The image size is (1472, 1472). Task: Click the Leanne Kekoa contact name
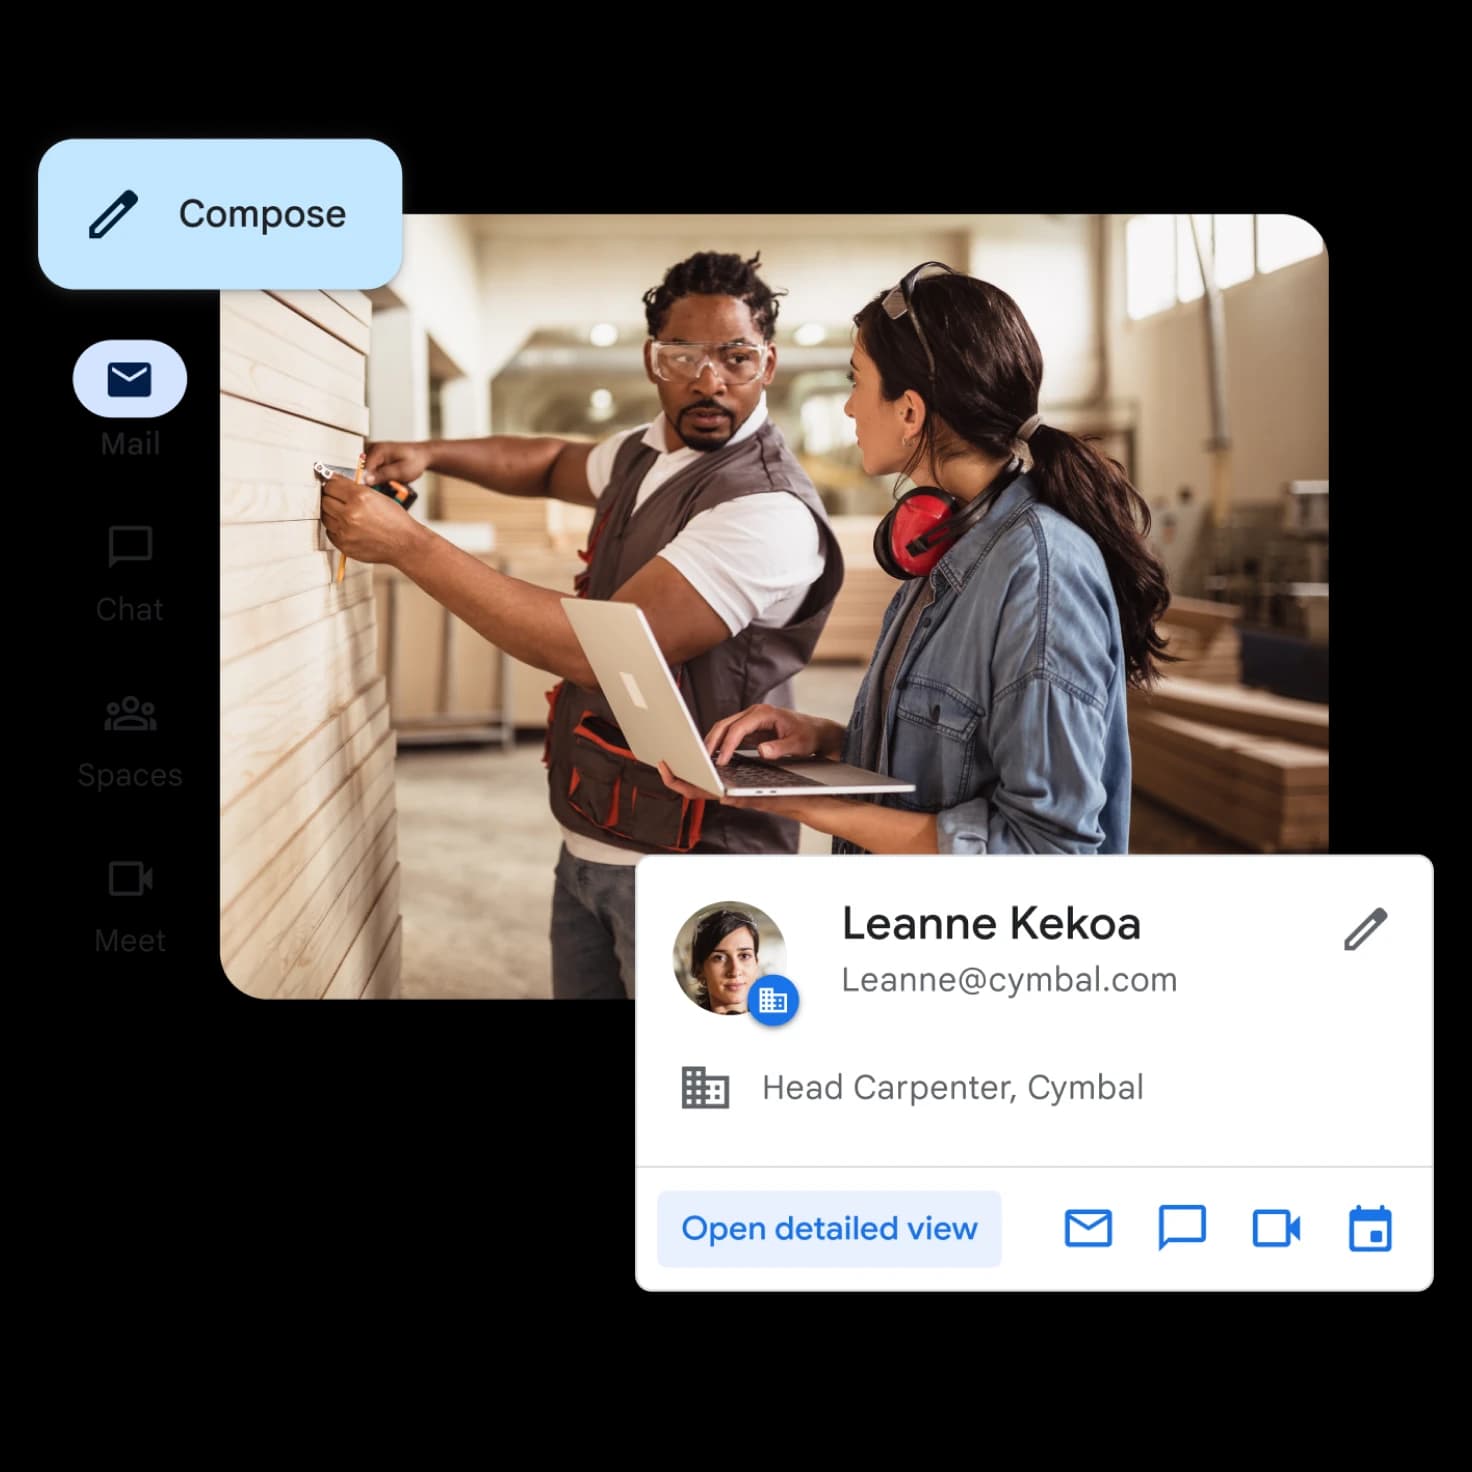[x=991, y=923]
